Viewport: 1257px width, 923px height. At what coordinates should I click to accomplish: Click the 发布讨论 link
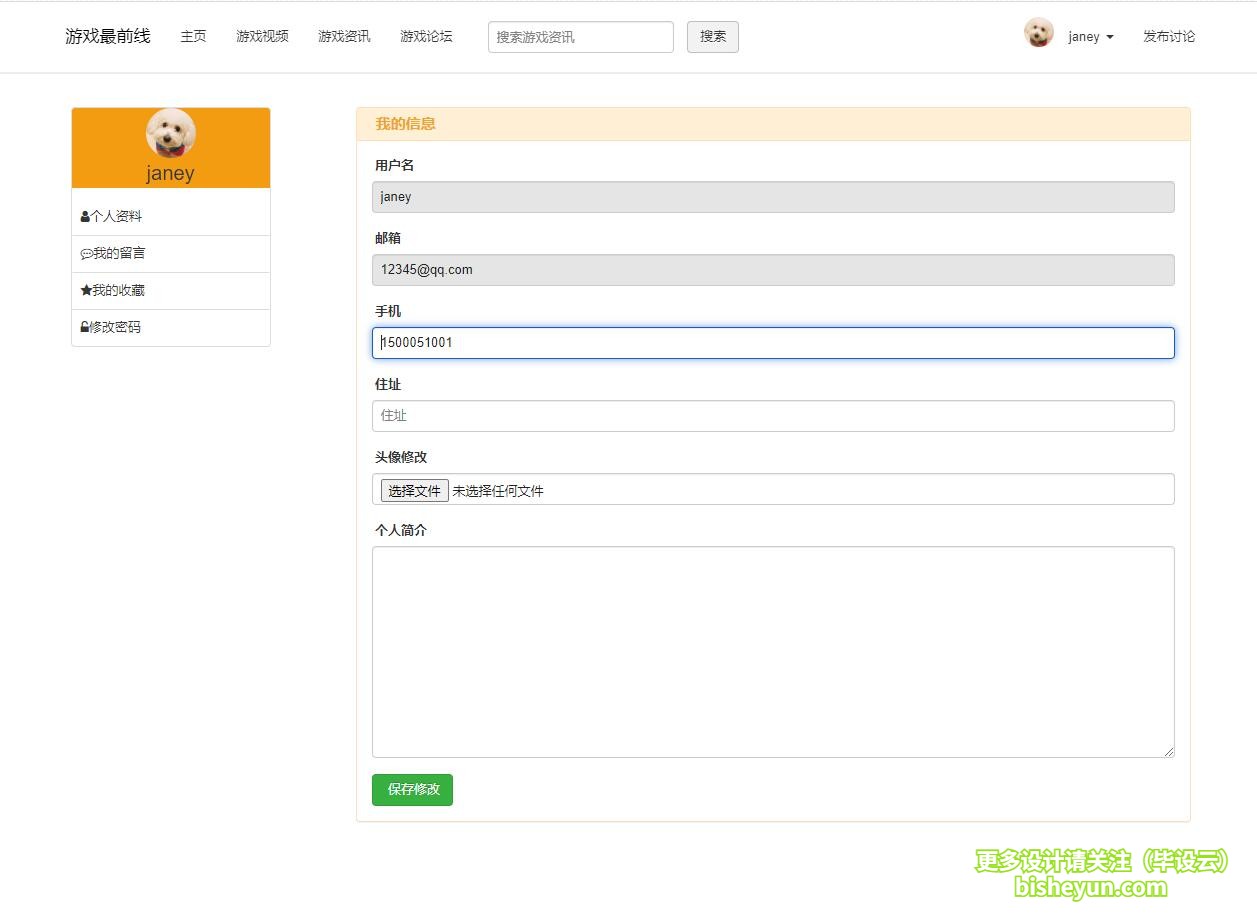click(x=1169, y=36)
